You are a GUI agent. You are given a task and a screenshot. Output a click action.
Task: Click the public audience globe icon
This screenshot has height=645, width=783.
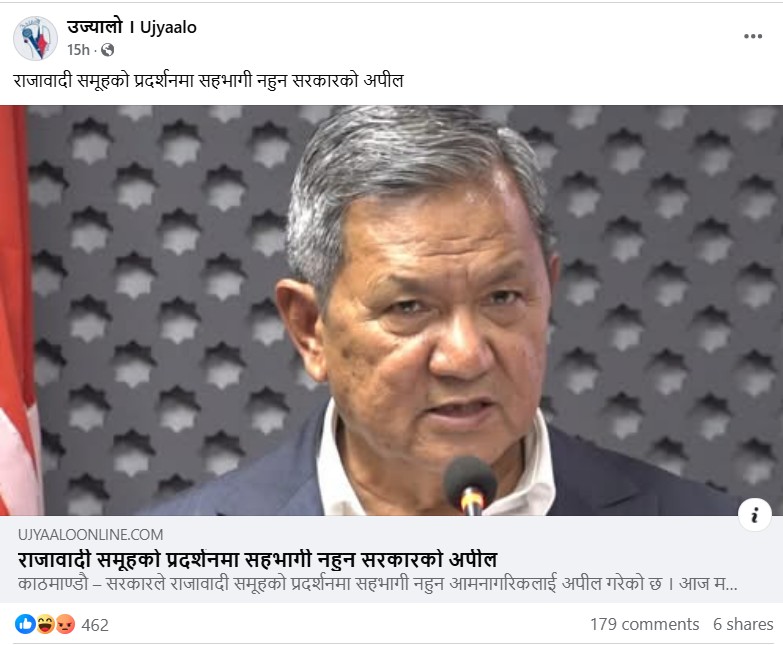coord(107,50)
